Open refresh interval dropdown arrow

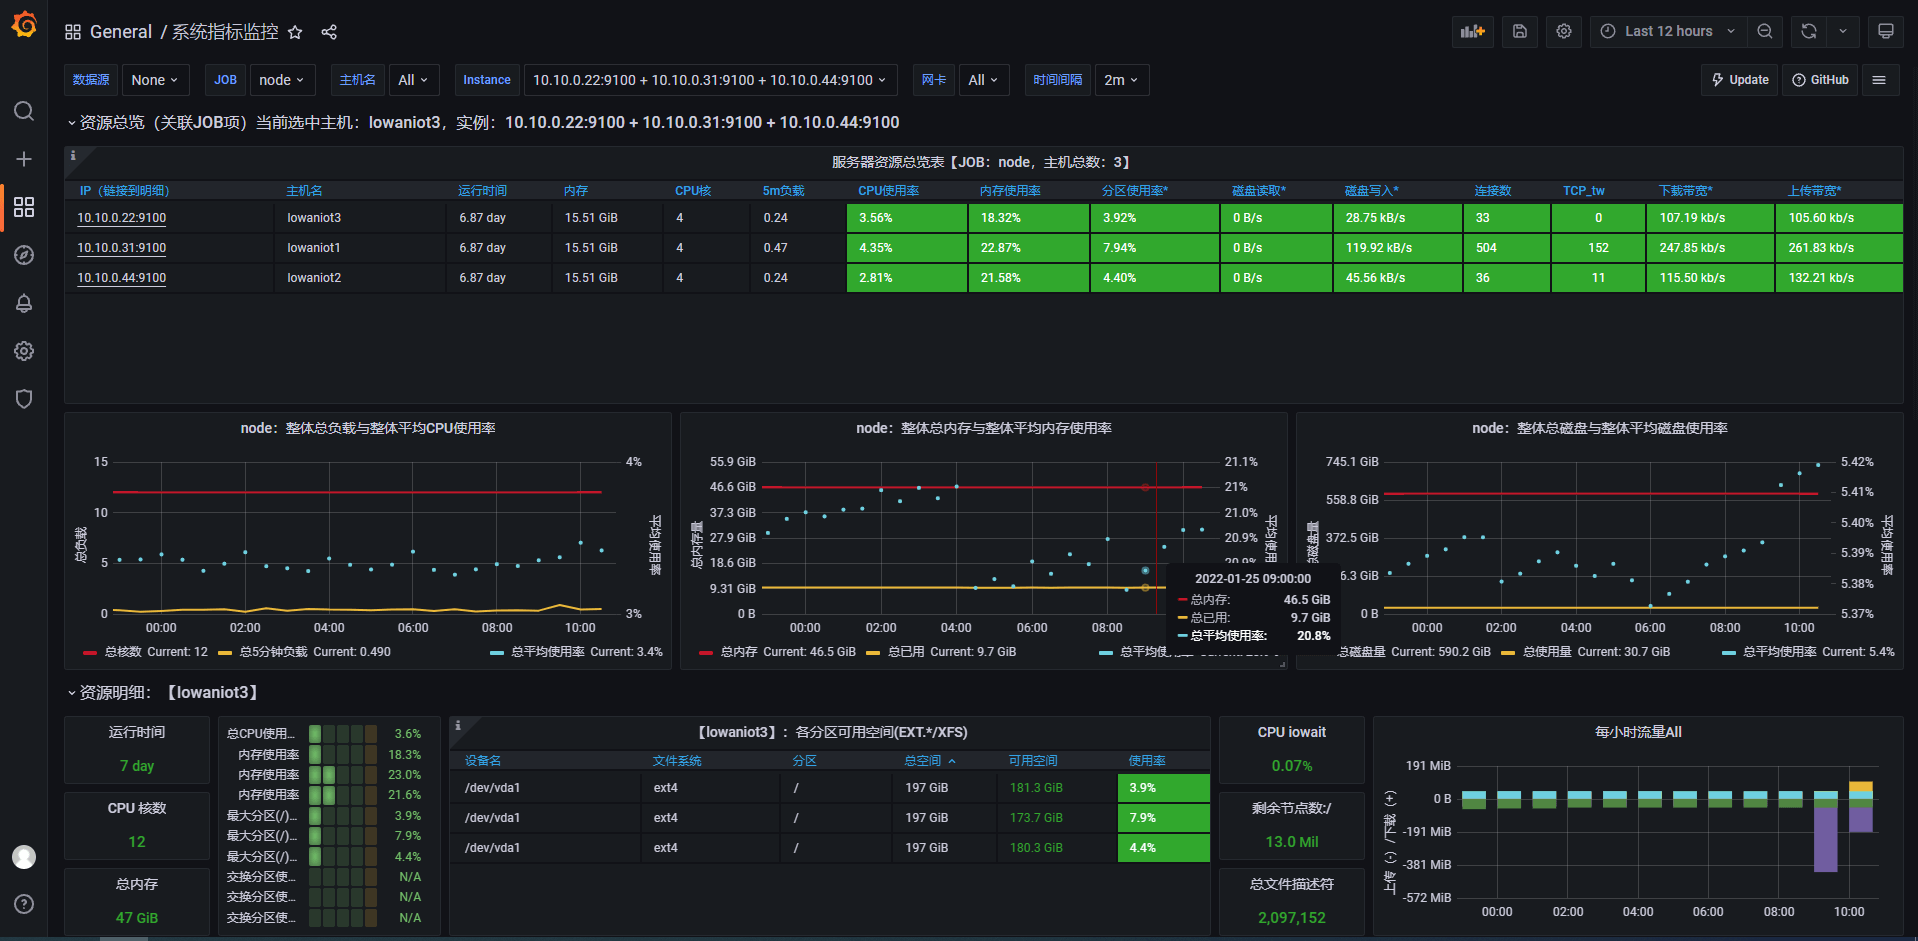tap(1843, 31)
